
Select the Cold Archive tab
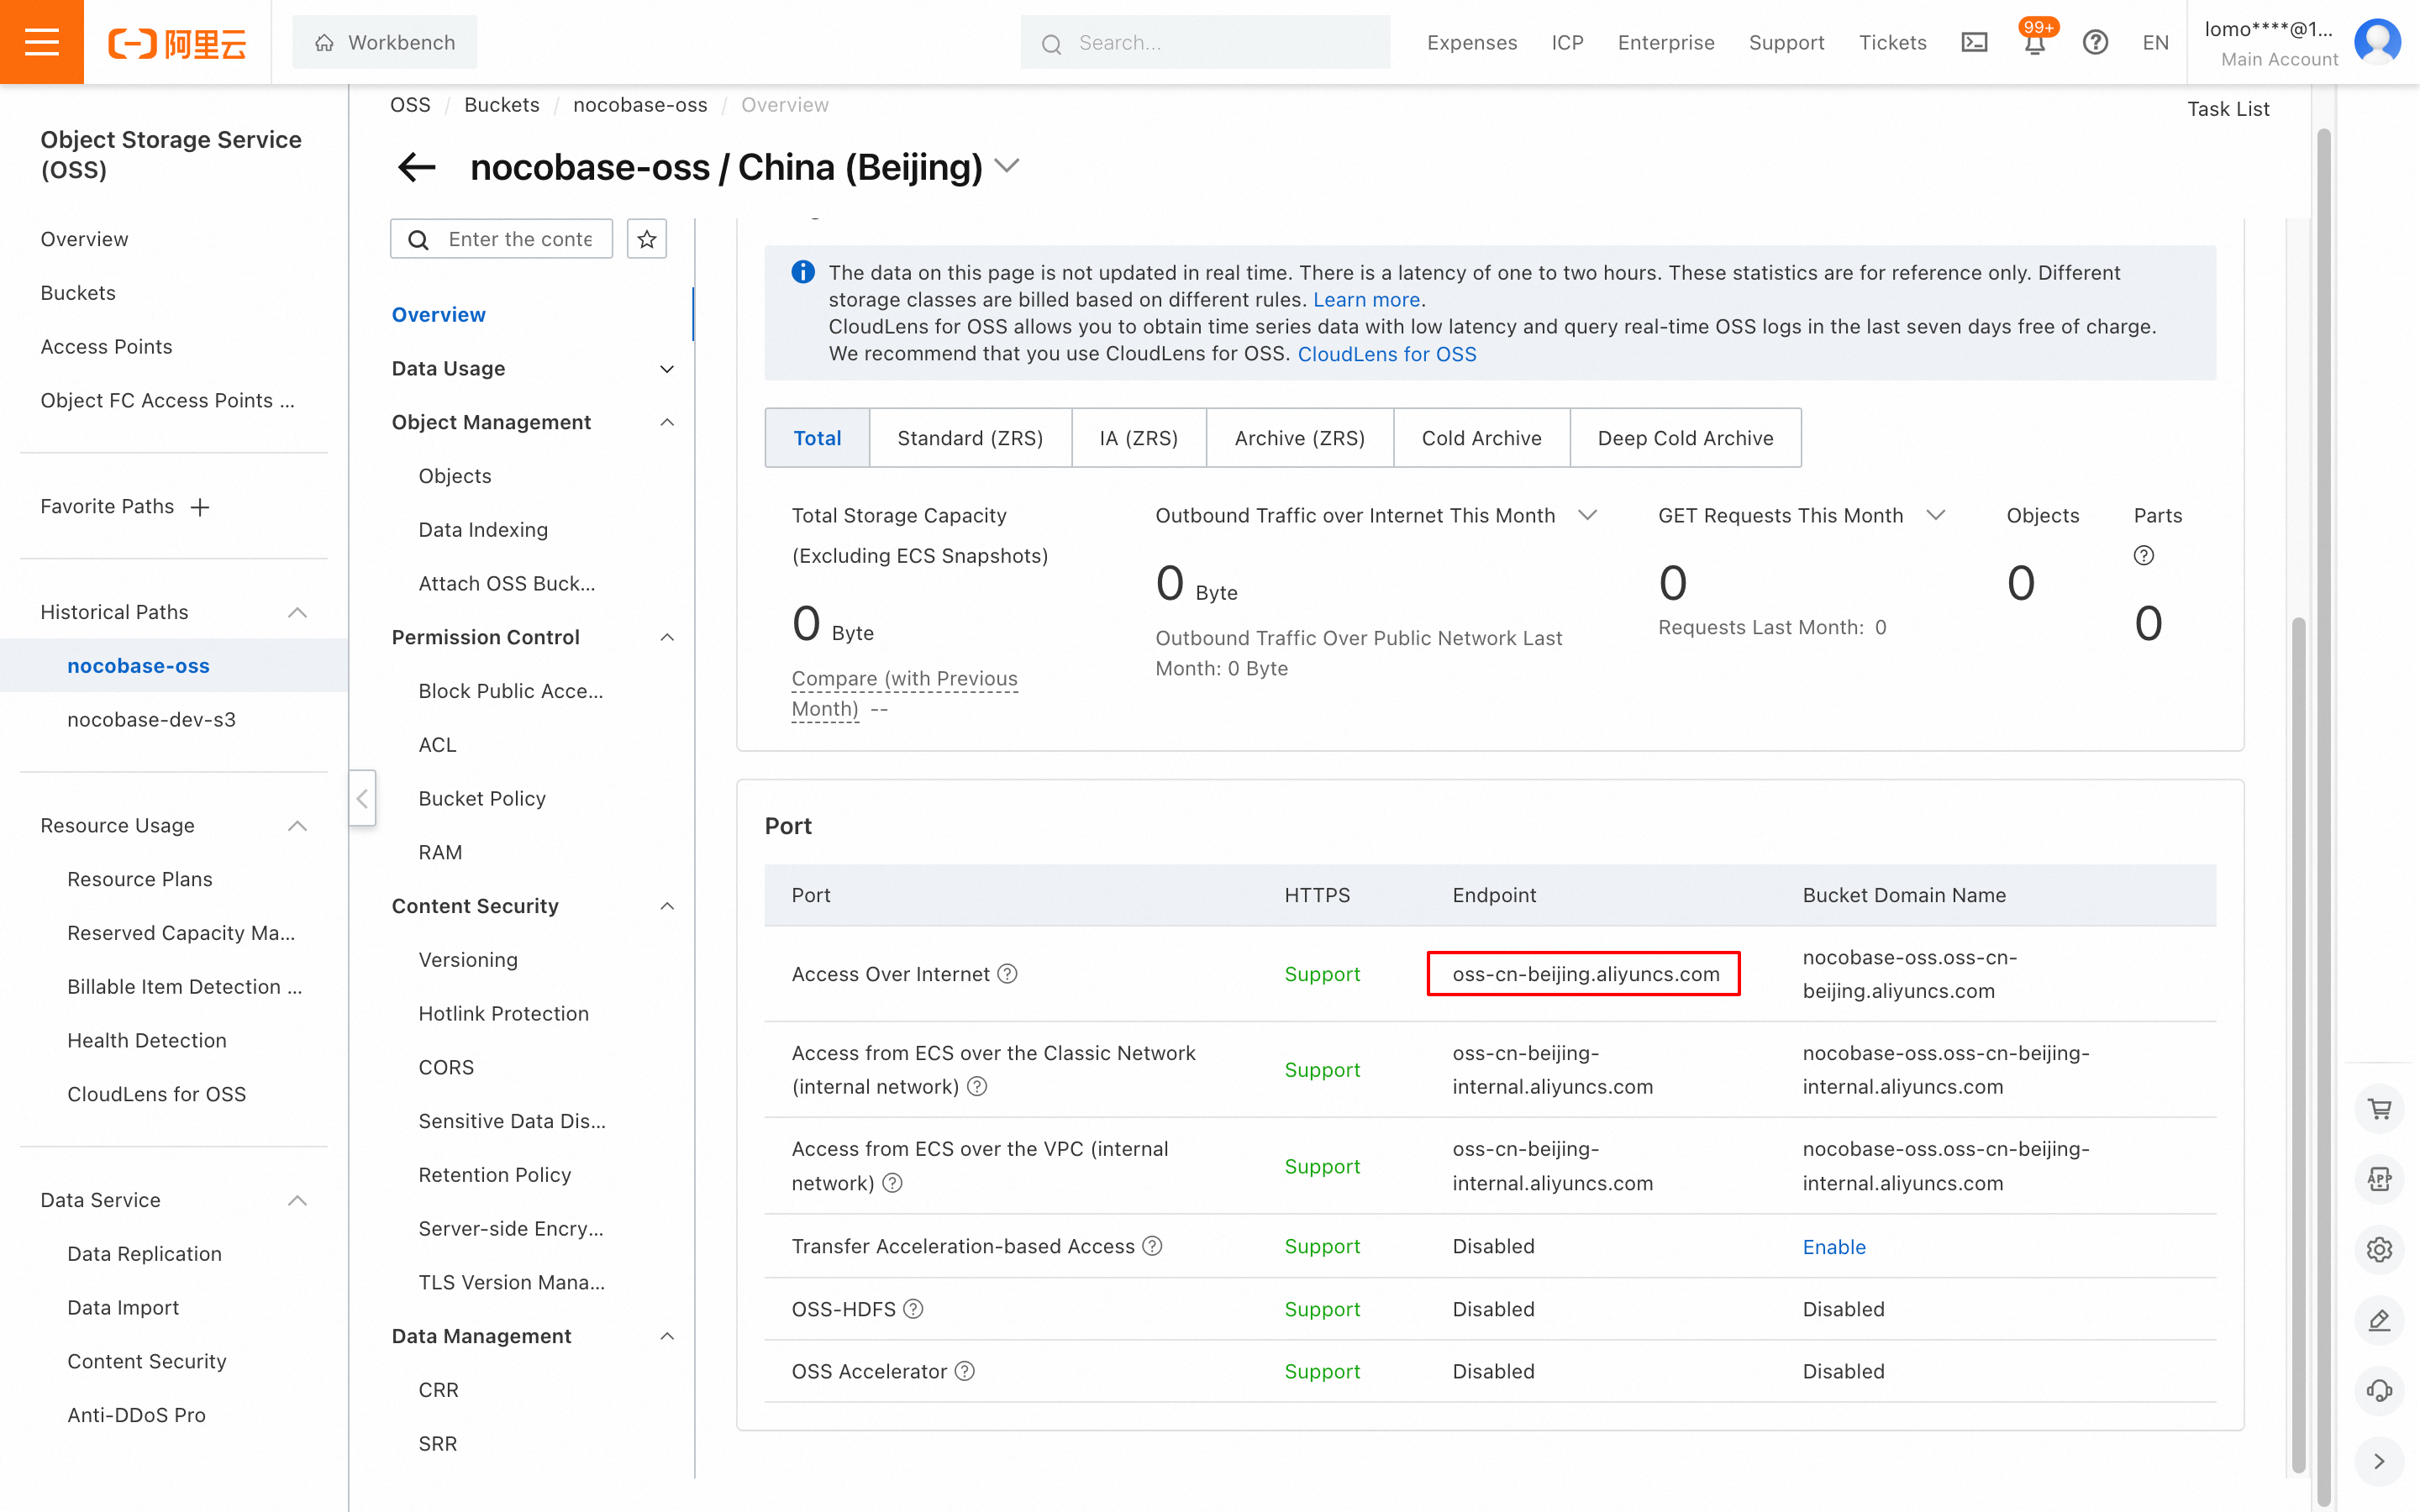pyautogui.click(x=1481, y=438)
